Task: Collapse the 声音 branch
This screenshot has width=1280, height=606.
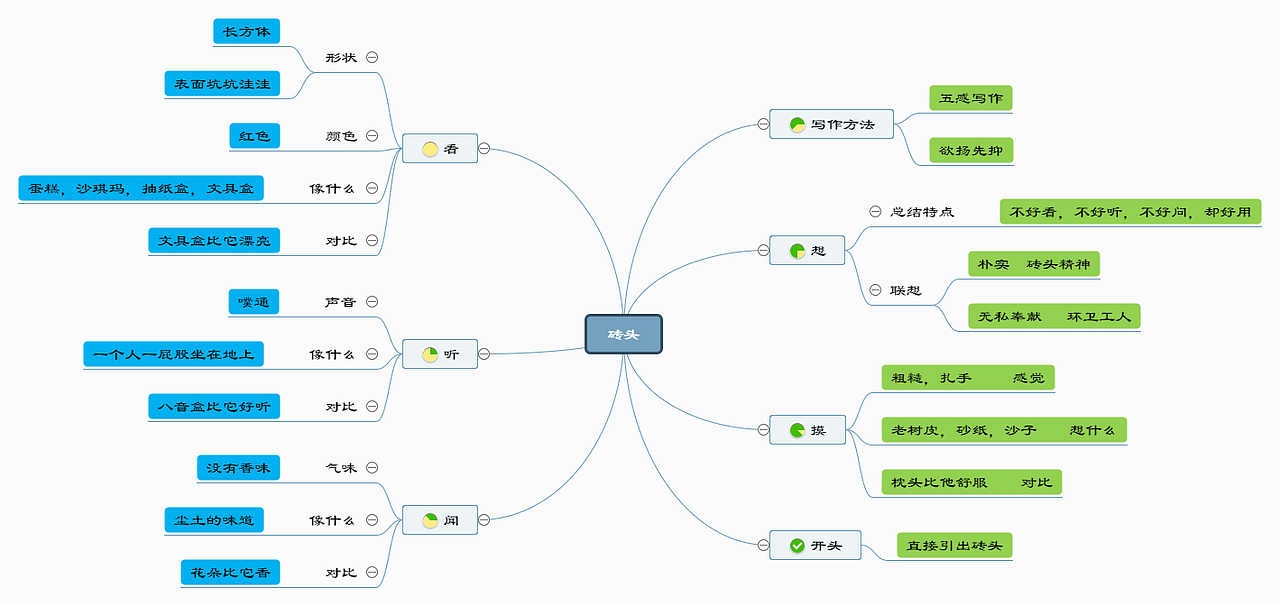Action: [x=372, y=301]
